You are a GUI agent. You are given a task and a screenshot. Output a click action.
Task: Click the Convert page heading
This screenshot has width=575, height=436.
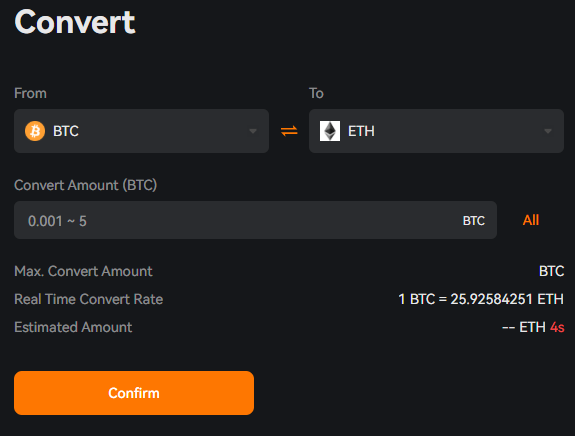coord(75,22)
